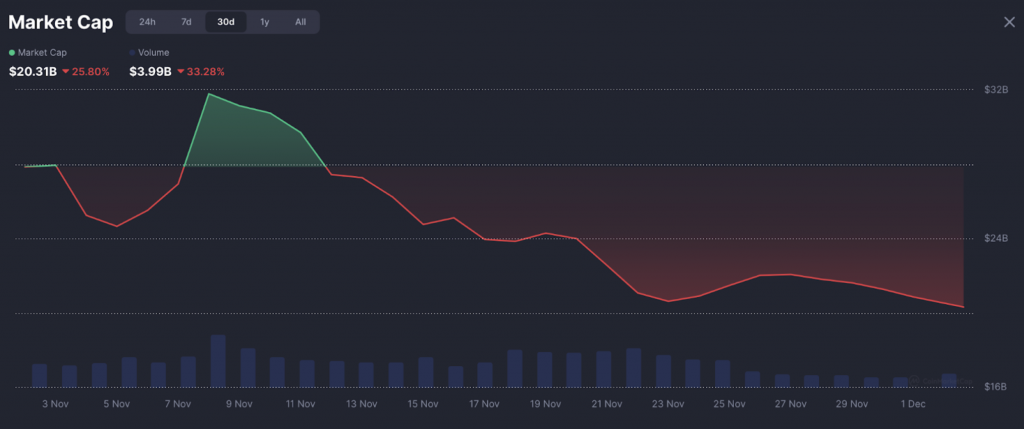The height and width of the screenshot is (429, 1024).
Task: Click the 1 Dec date label
Action: point(912,404)
